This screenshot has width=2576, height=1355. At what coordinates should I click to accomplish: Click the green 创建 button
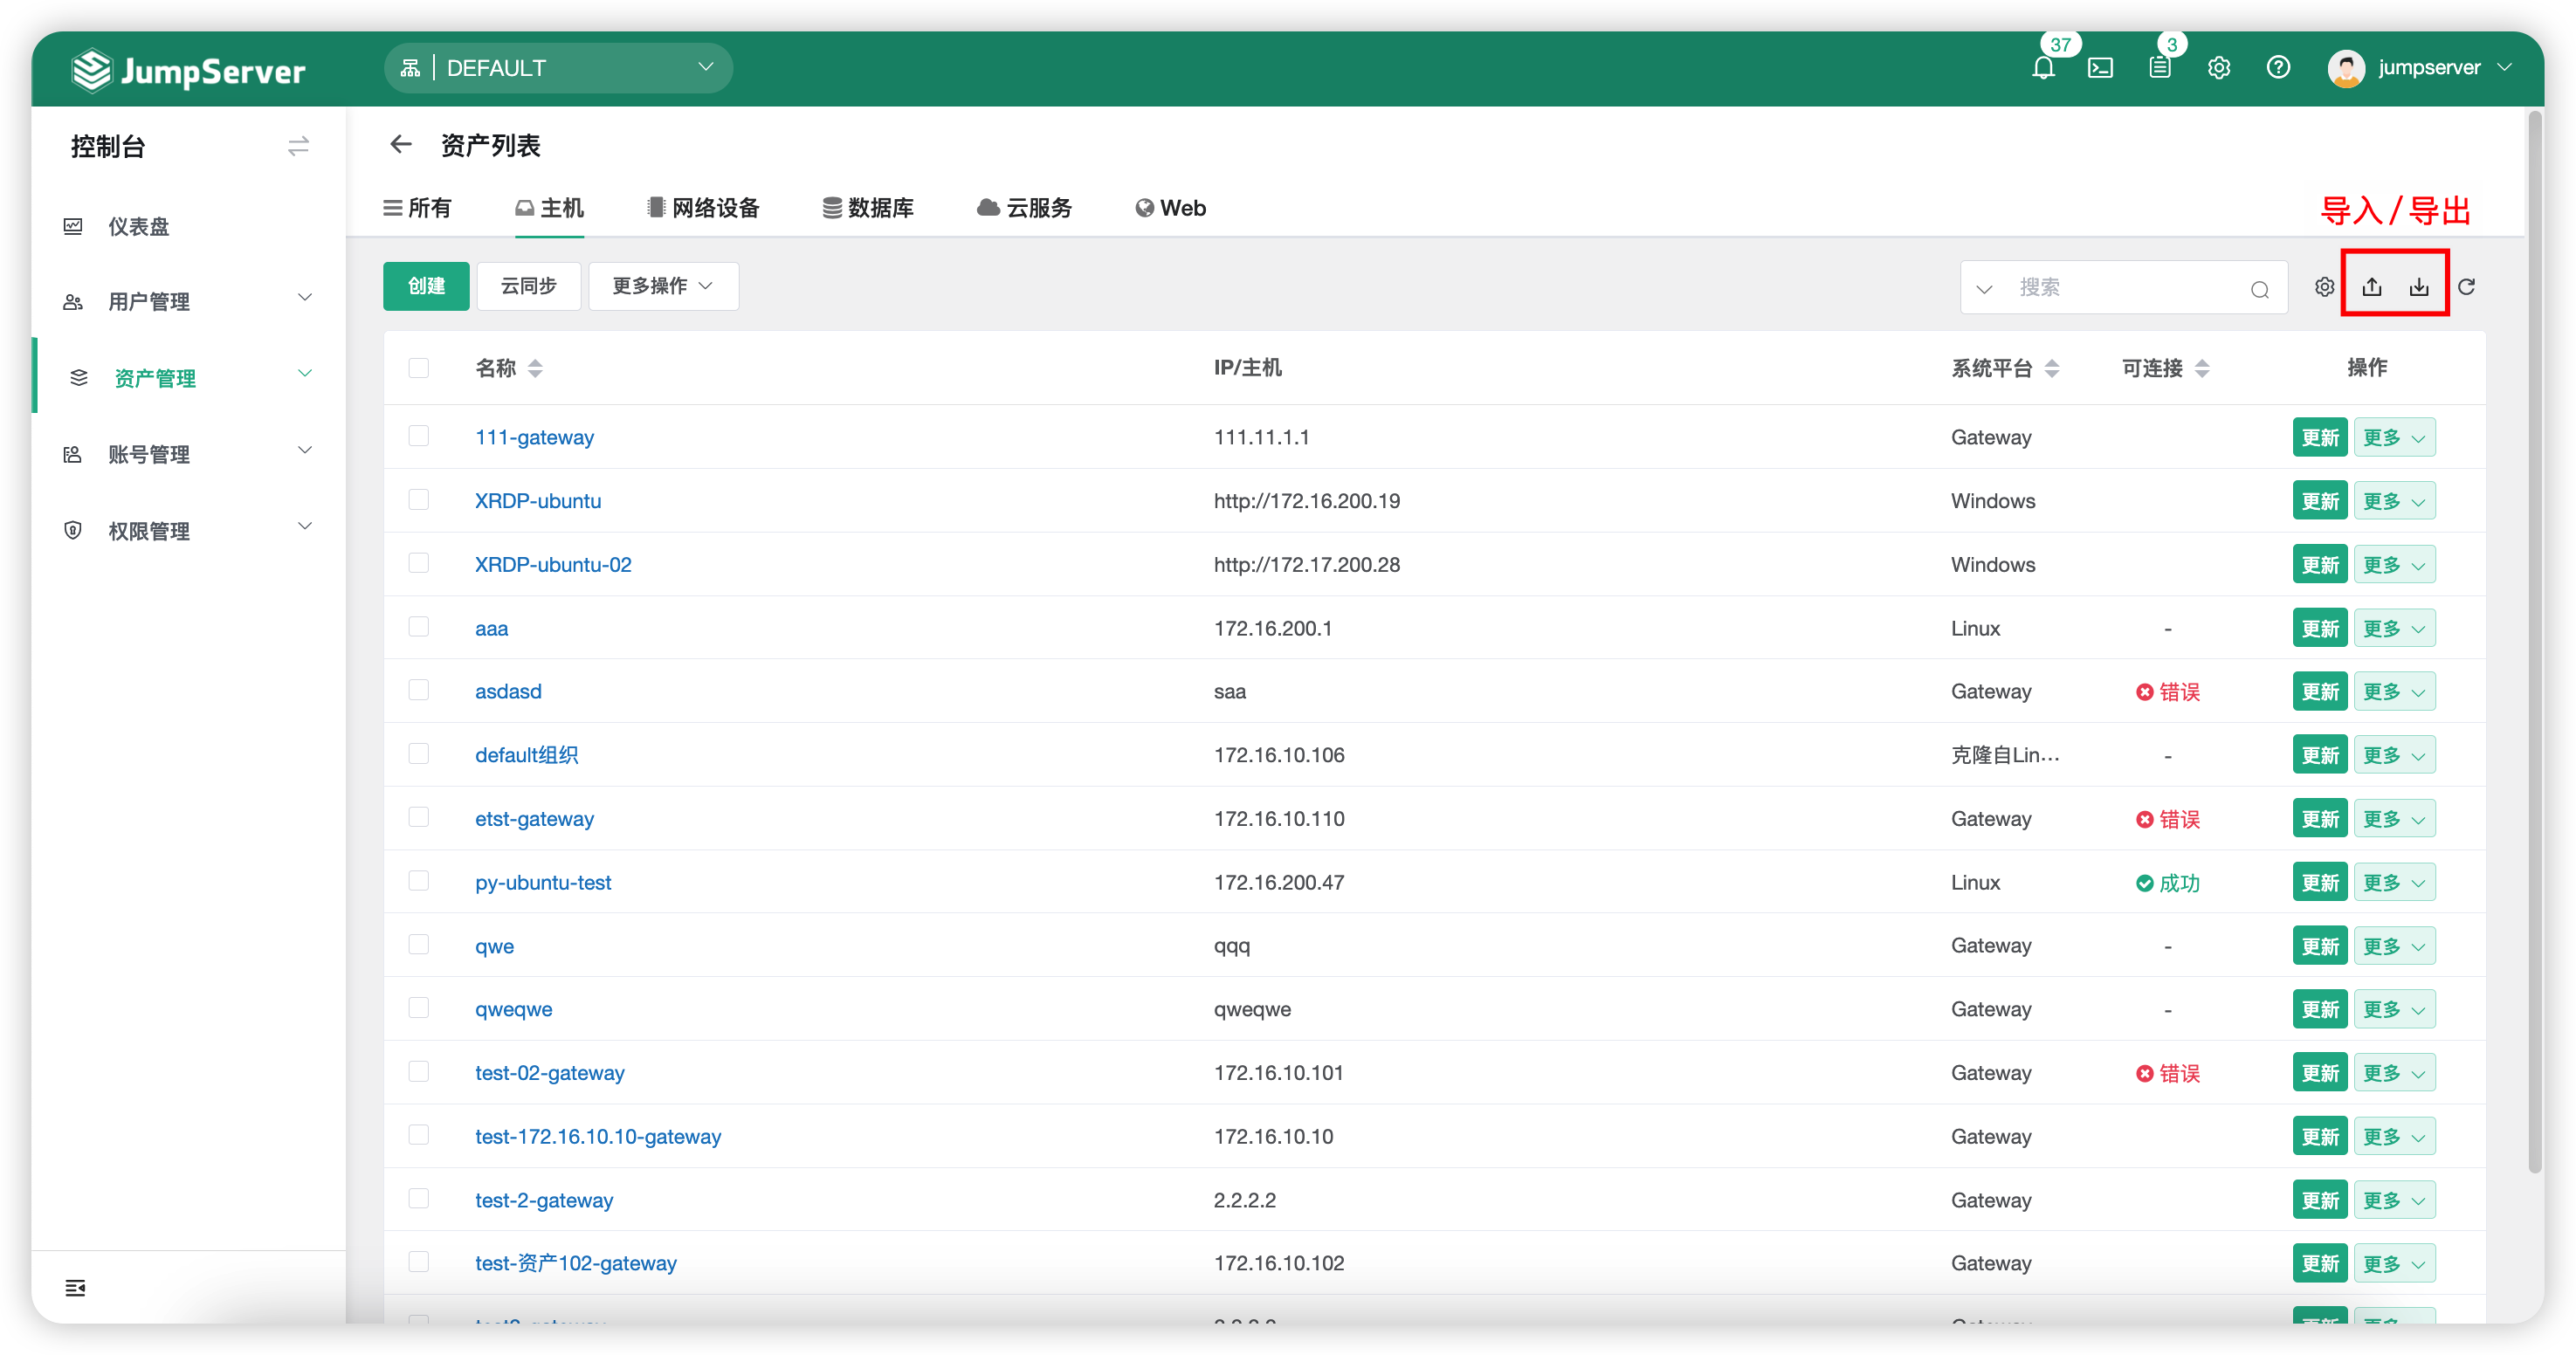(426, 286)
